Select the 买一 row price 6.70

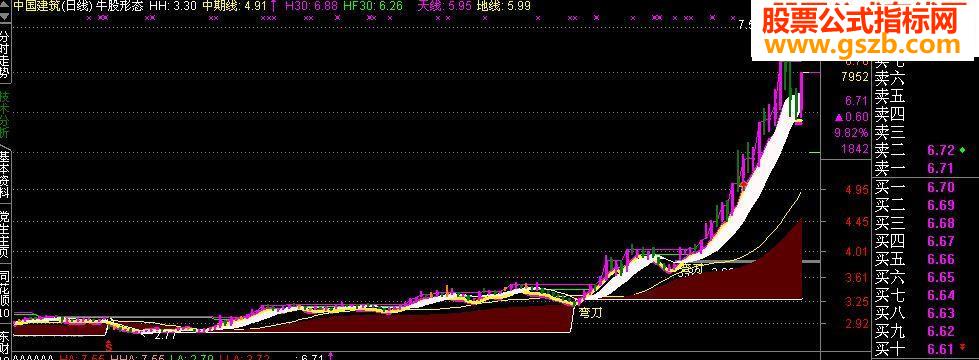940,187
